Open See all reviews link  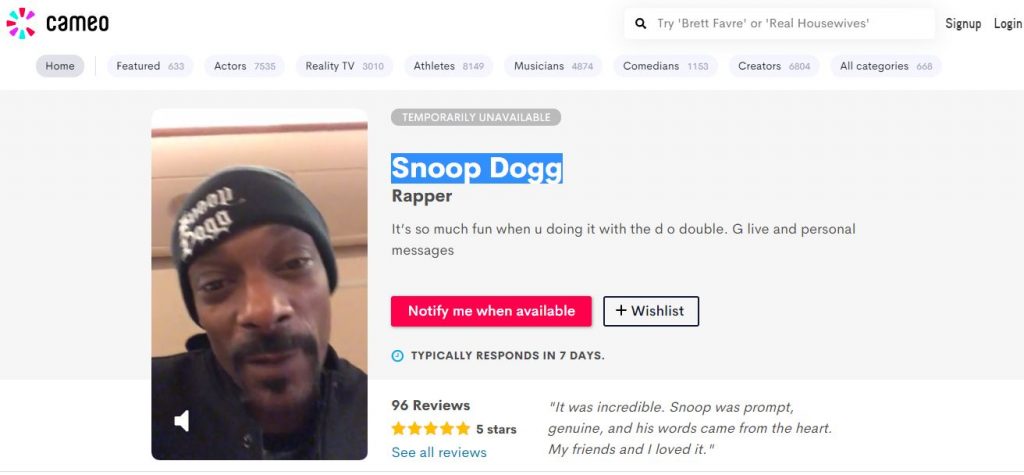(x=439, y=452)
